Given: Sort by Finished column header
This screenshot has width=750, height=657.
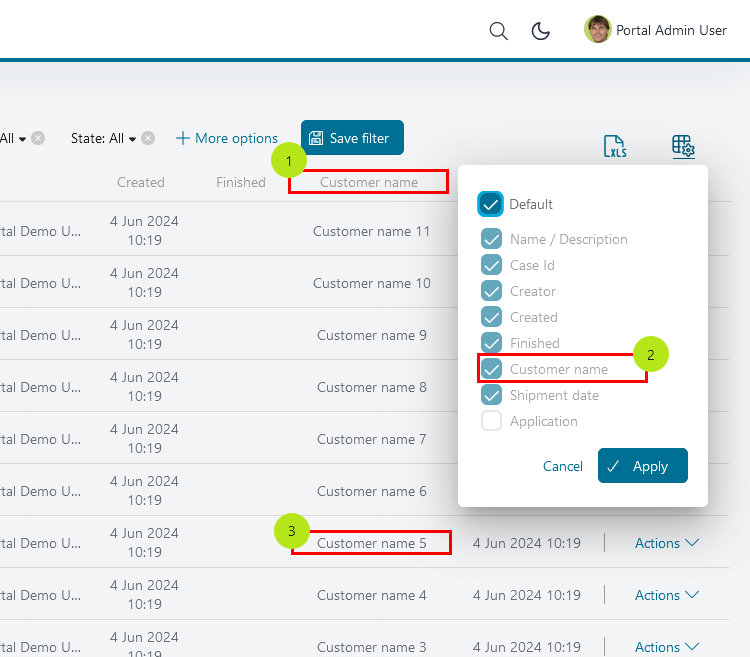Looking at the screenshot, I should 241,182.
